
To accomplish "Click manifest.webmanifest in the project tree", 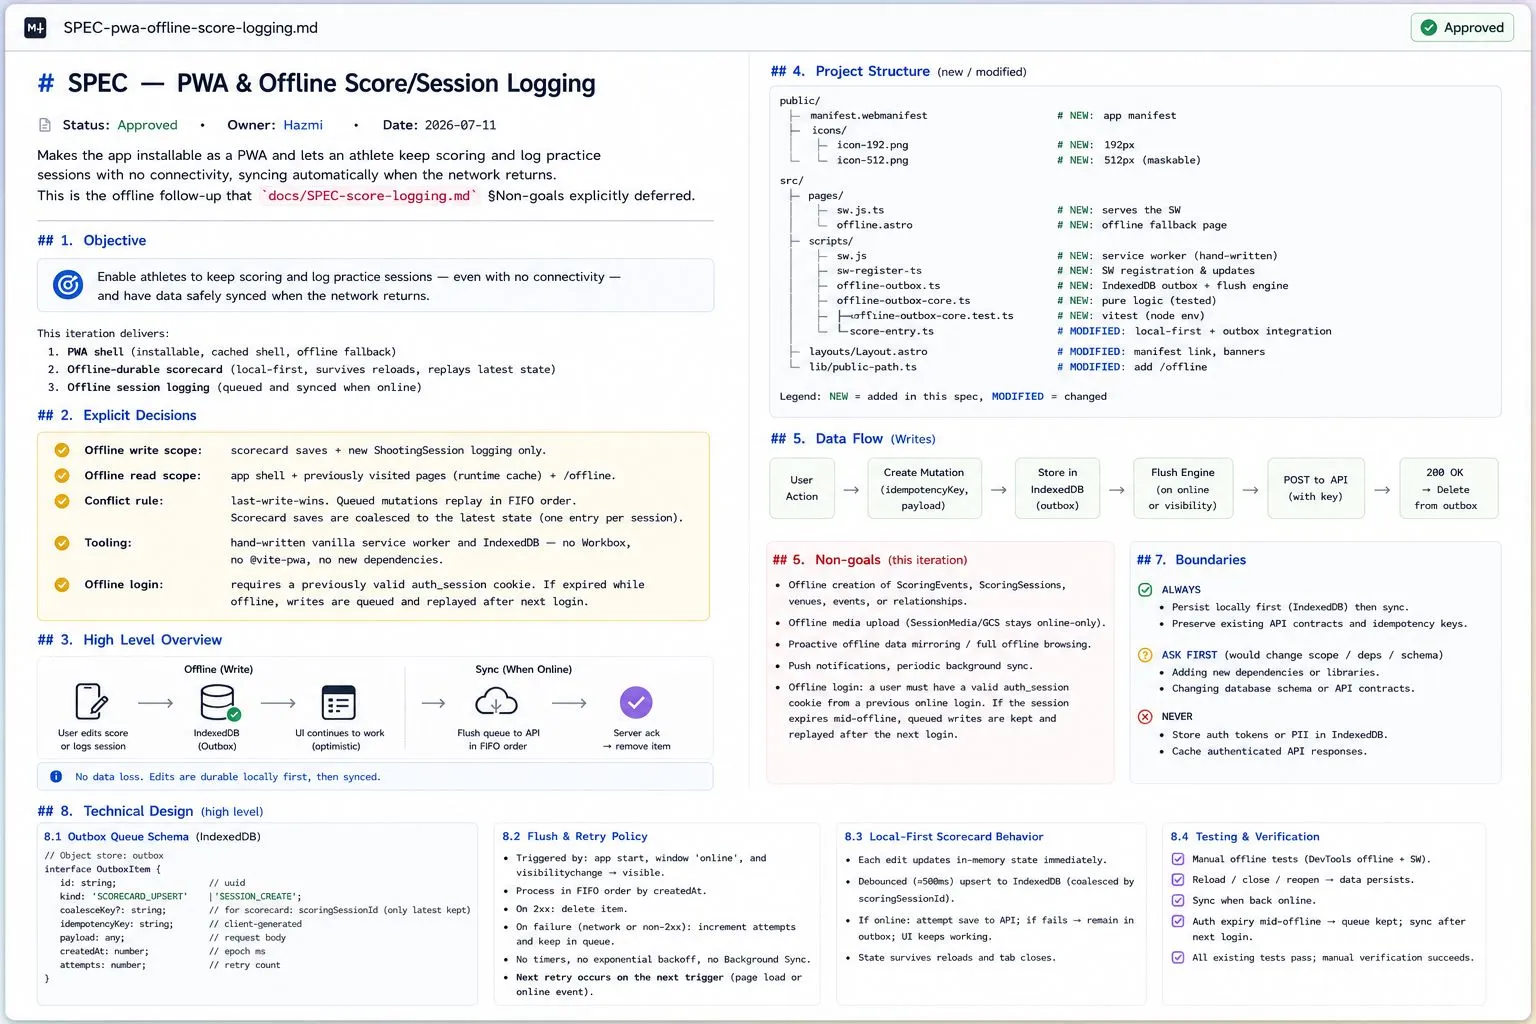I will coord(868,115).
